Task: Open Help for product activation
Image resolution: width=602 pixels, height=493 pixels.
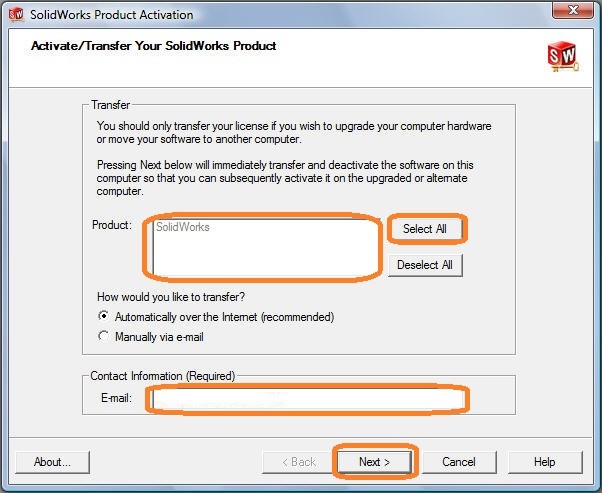Action: pos(545,462)
